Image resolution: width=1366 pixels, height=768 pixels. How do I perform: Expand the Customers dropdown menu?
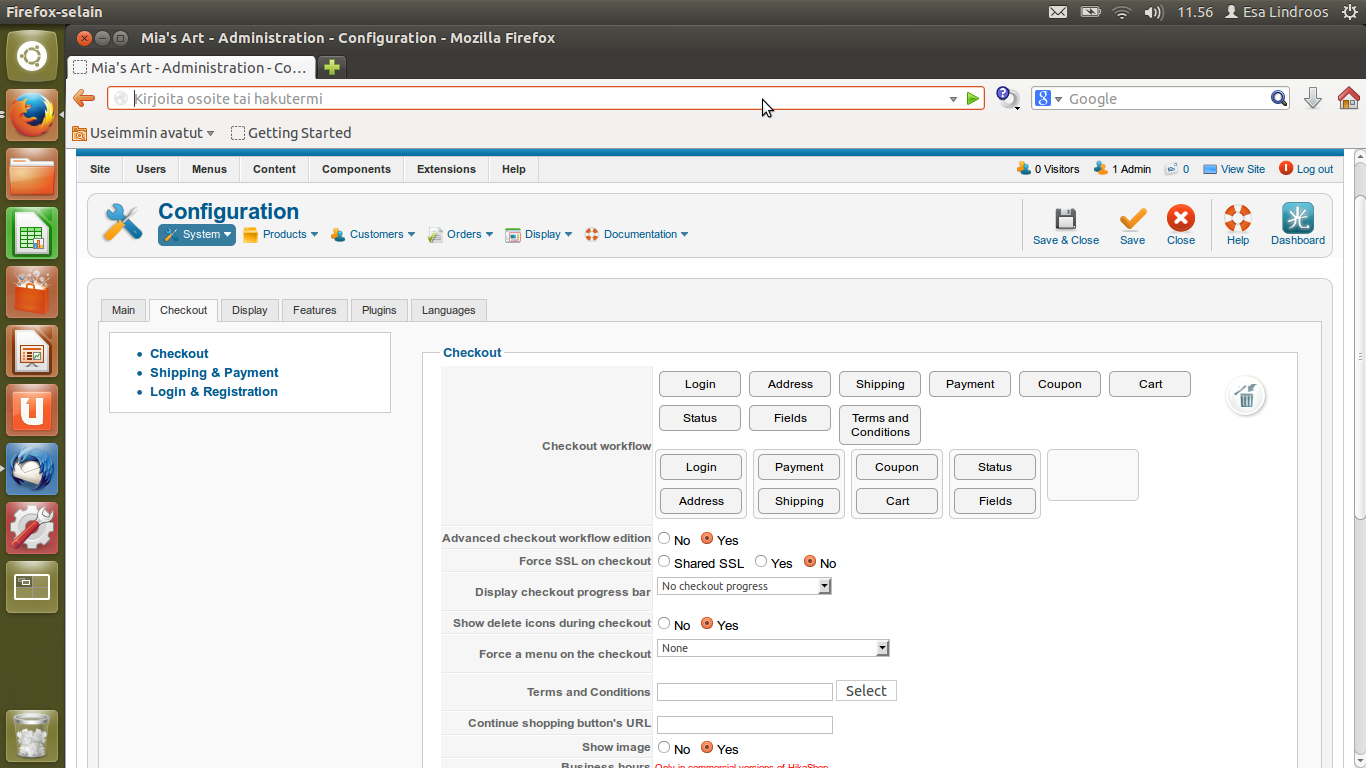click(x=372, y=234)
